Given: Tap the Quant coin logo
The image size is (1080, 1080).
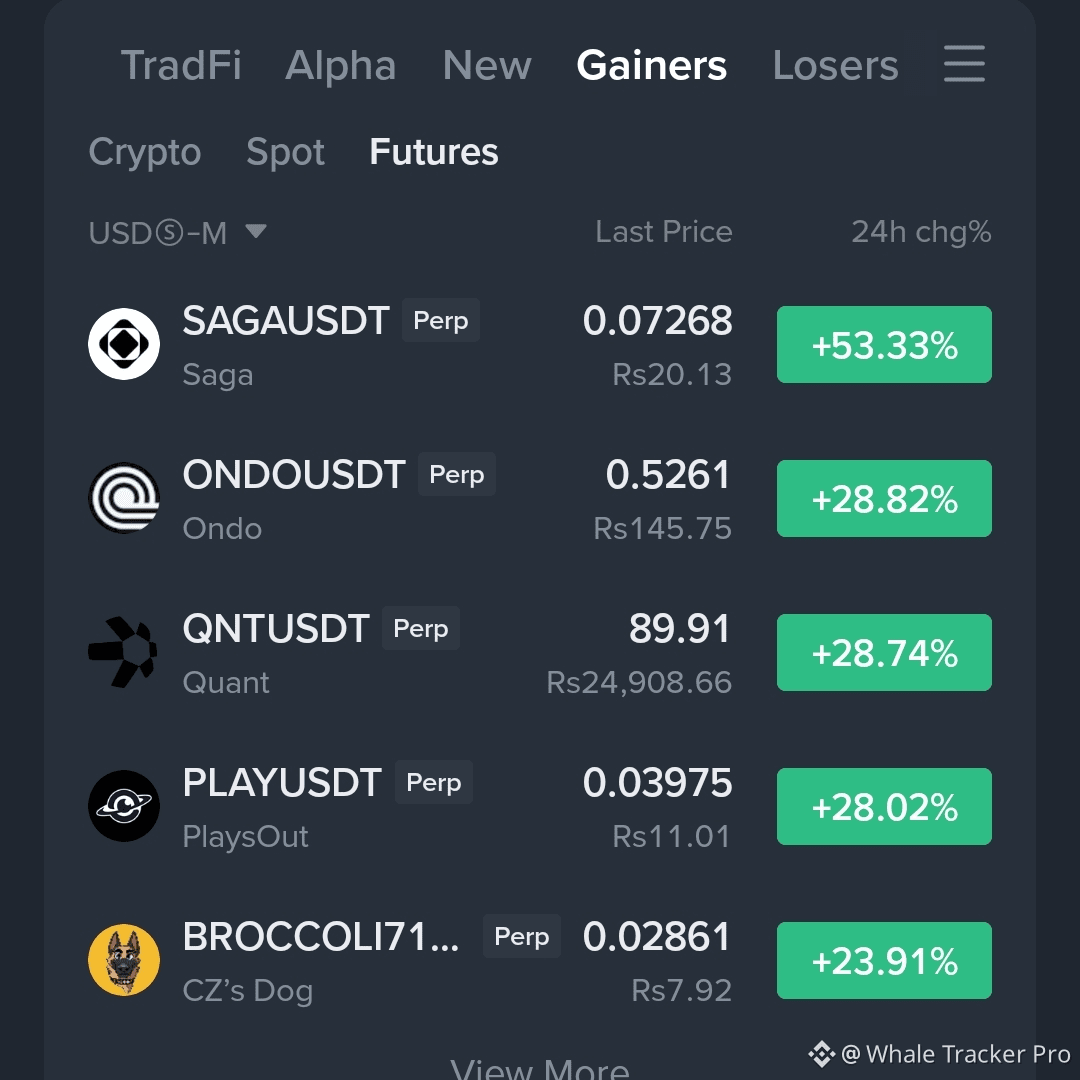Looking at the screenshot, I should point(124,652).
